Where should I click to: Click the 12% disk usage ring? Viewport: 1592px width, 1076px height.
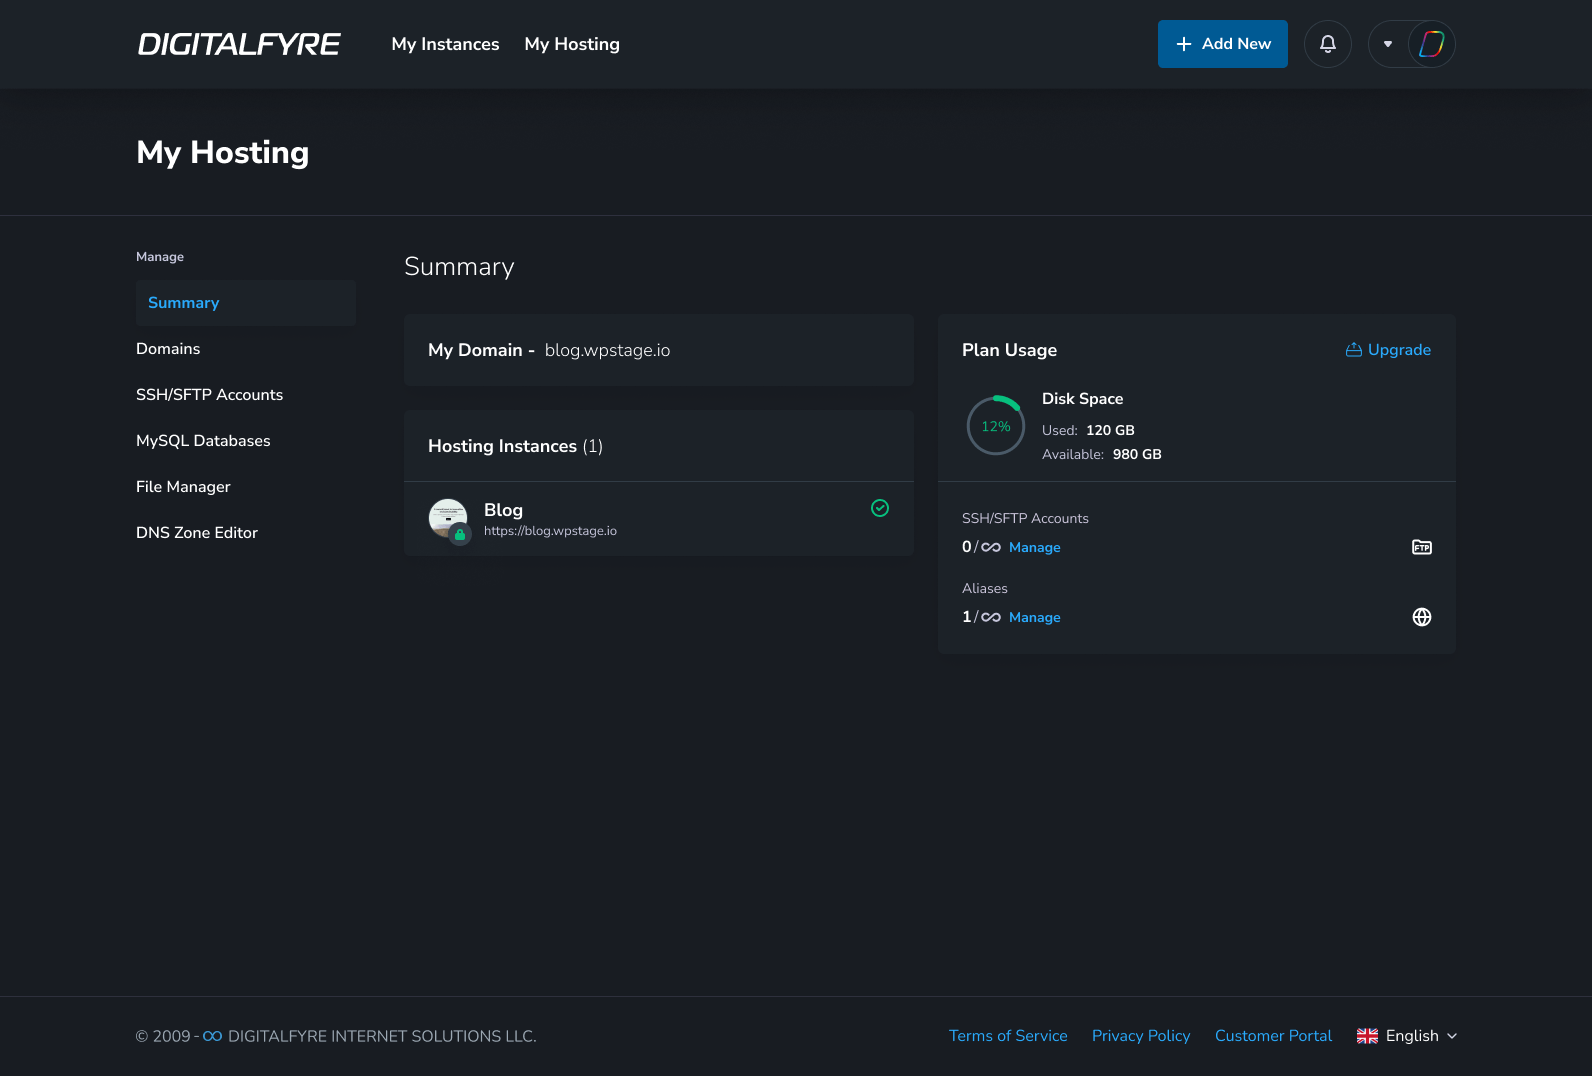996,426
